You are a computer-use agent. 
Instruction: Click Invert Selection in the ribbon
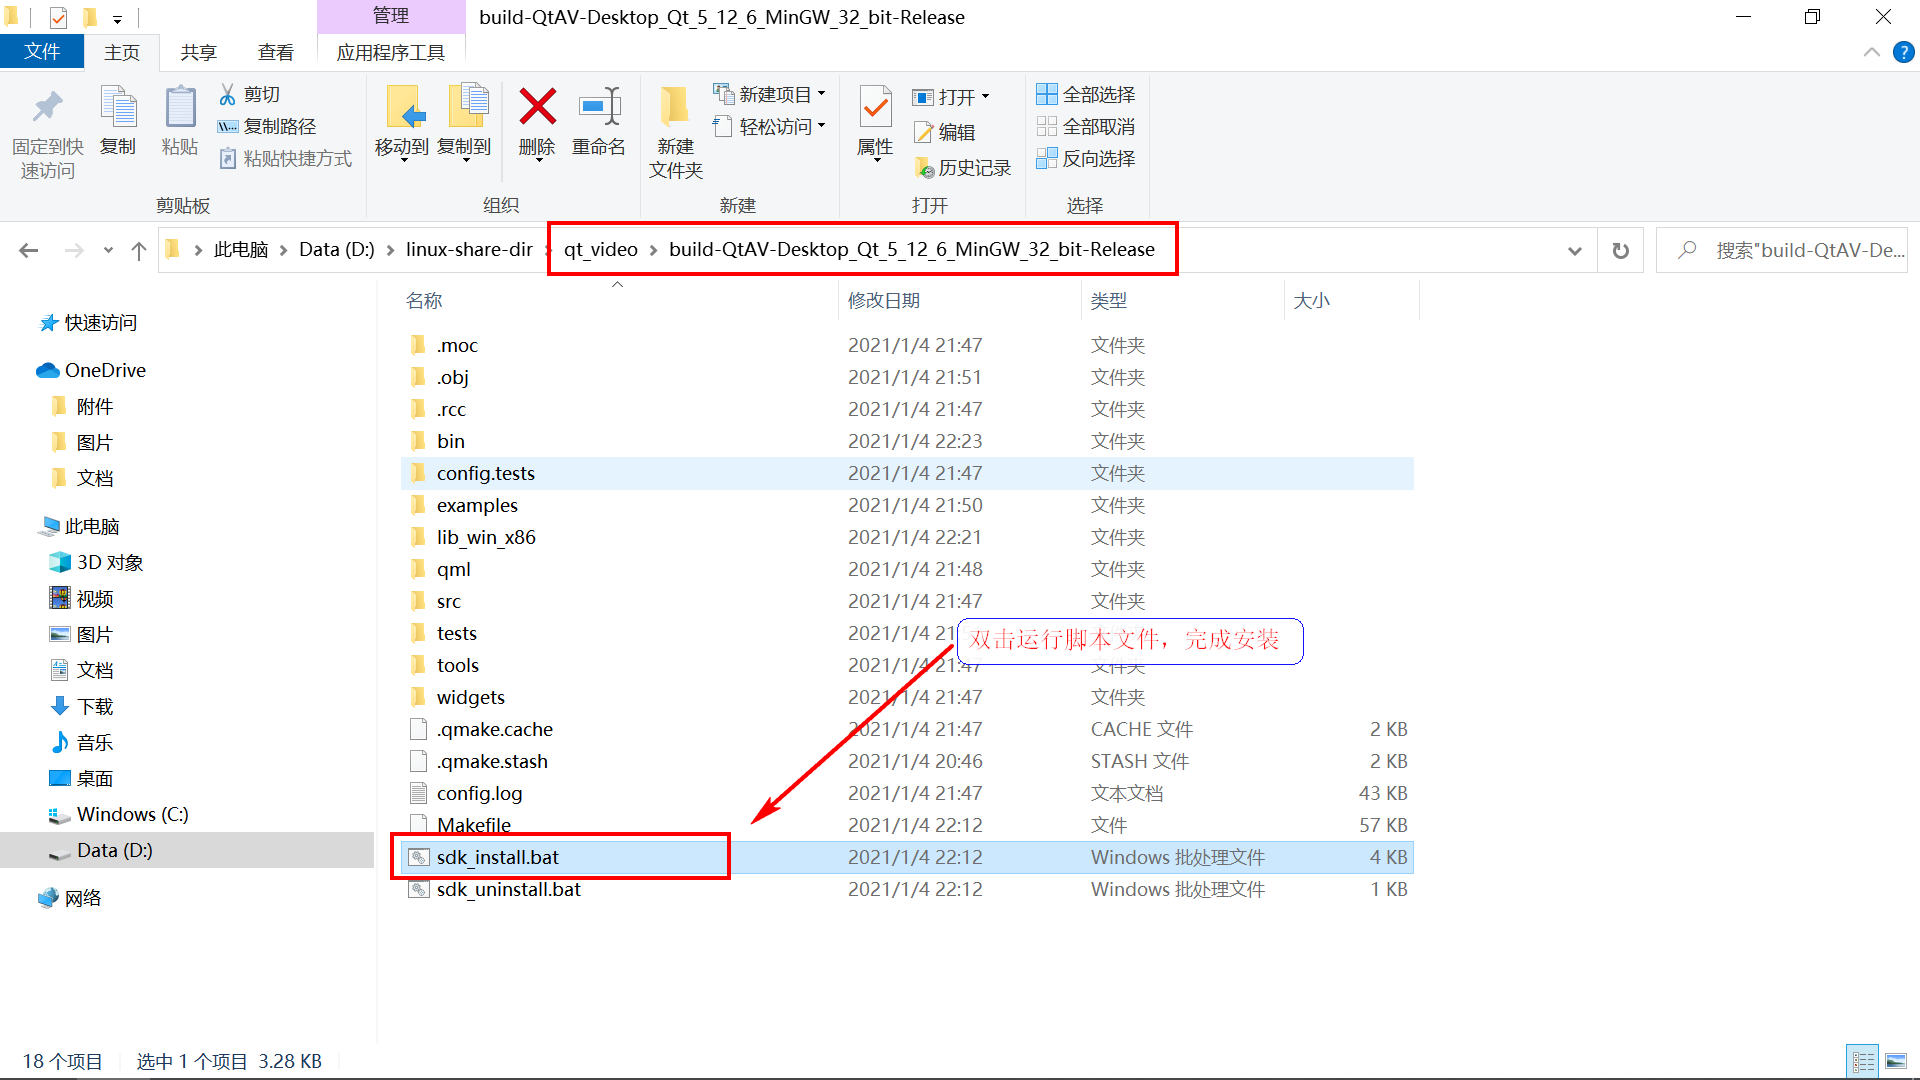pos(1086,158)
